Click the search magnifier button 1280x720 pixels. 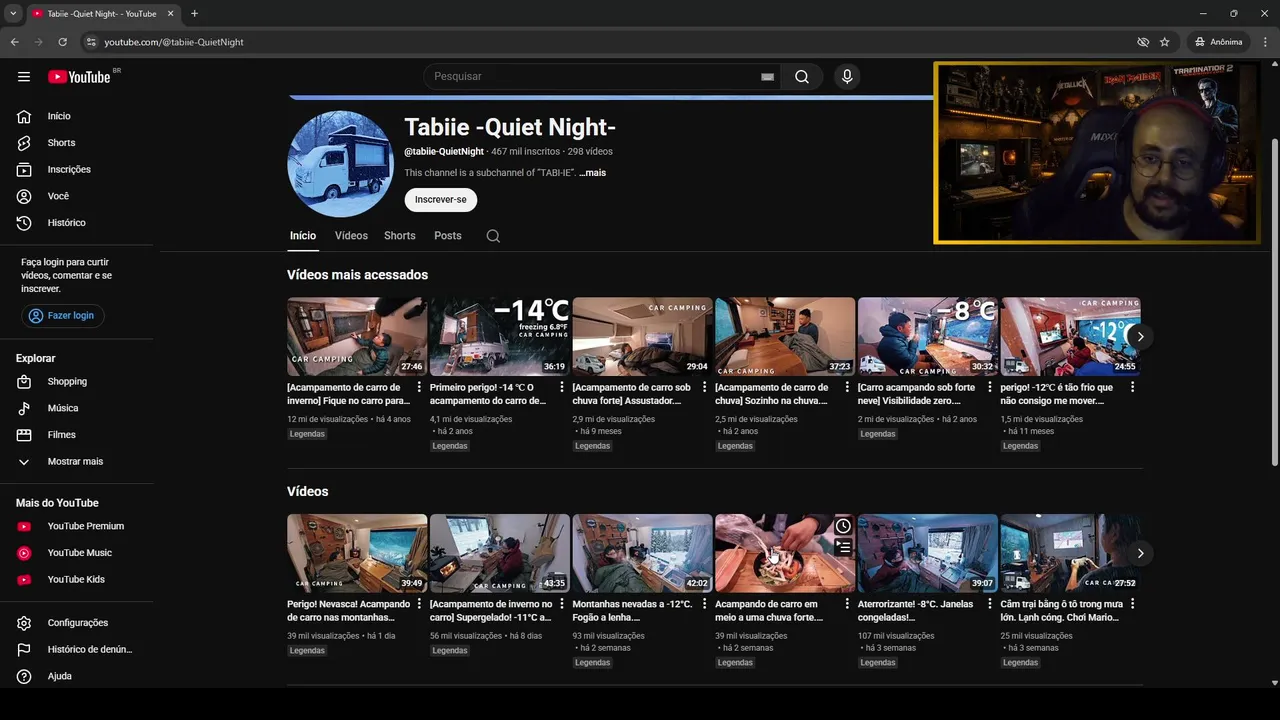pos(802,77)
